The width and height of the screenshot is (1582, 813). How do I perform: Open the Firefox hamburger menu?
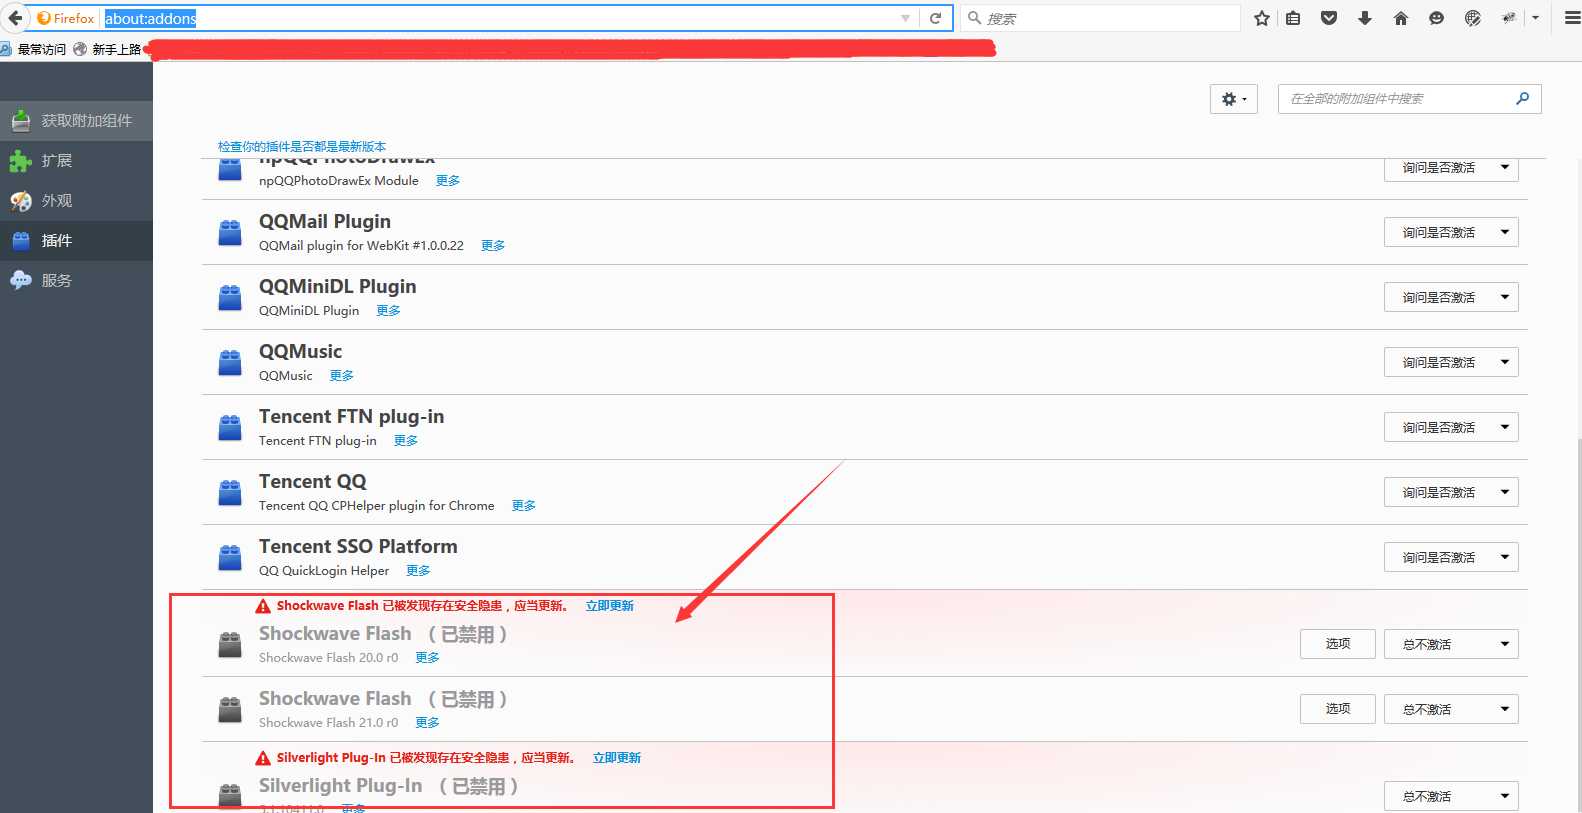pyautogui.click(x=1571, y=18)
